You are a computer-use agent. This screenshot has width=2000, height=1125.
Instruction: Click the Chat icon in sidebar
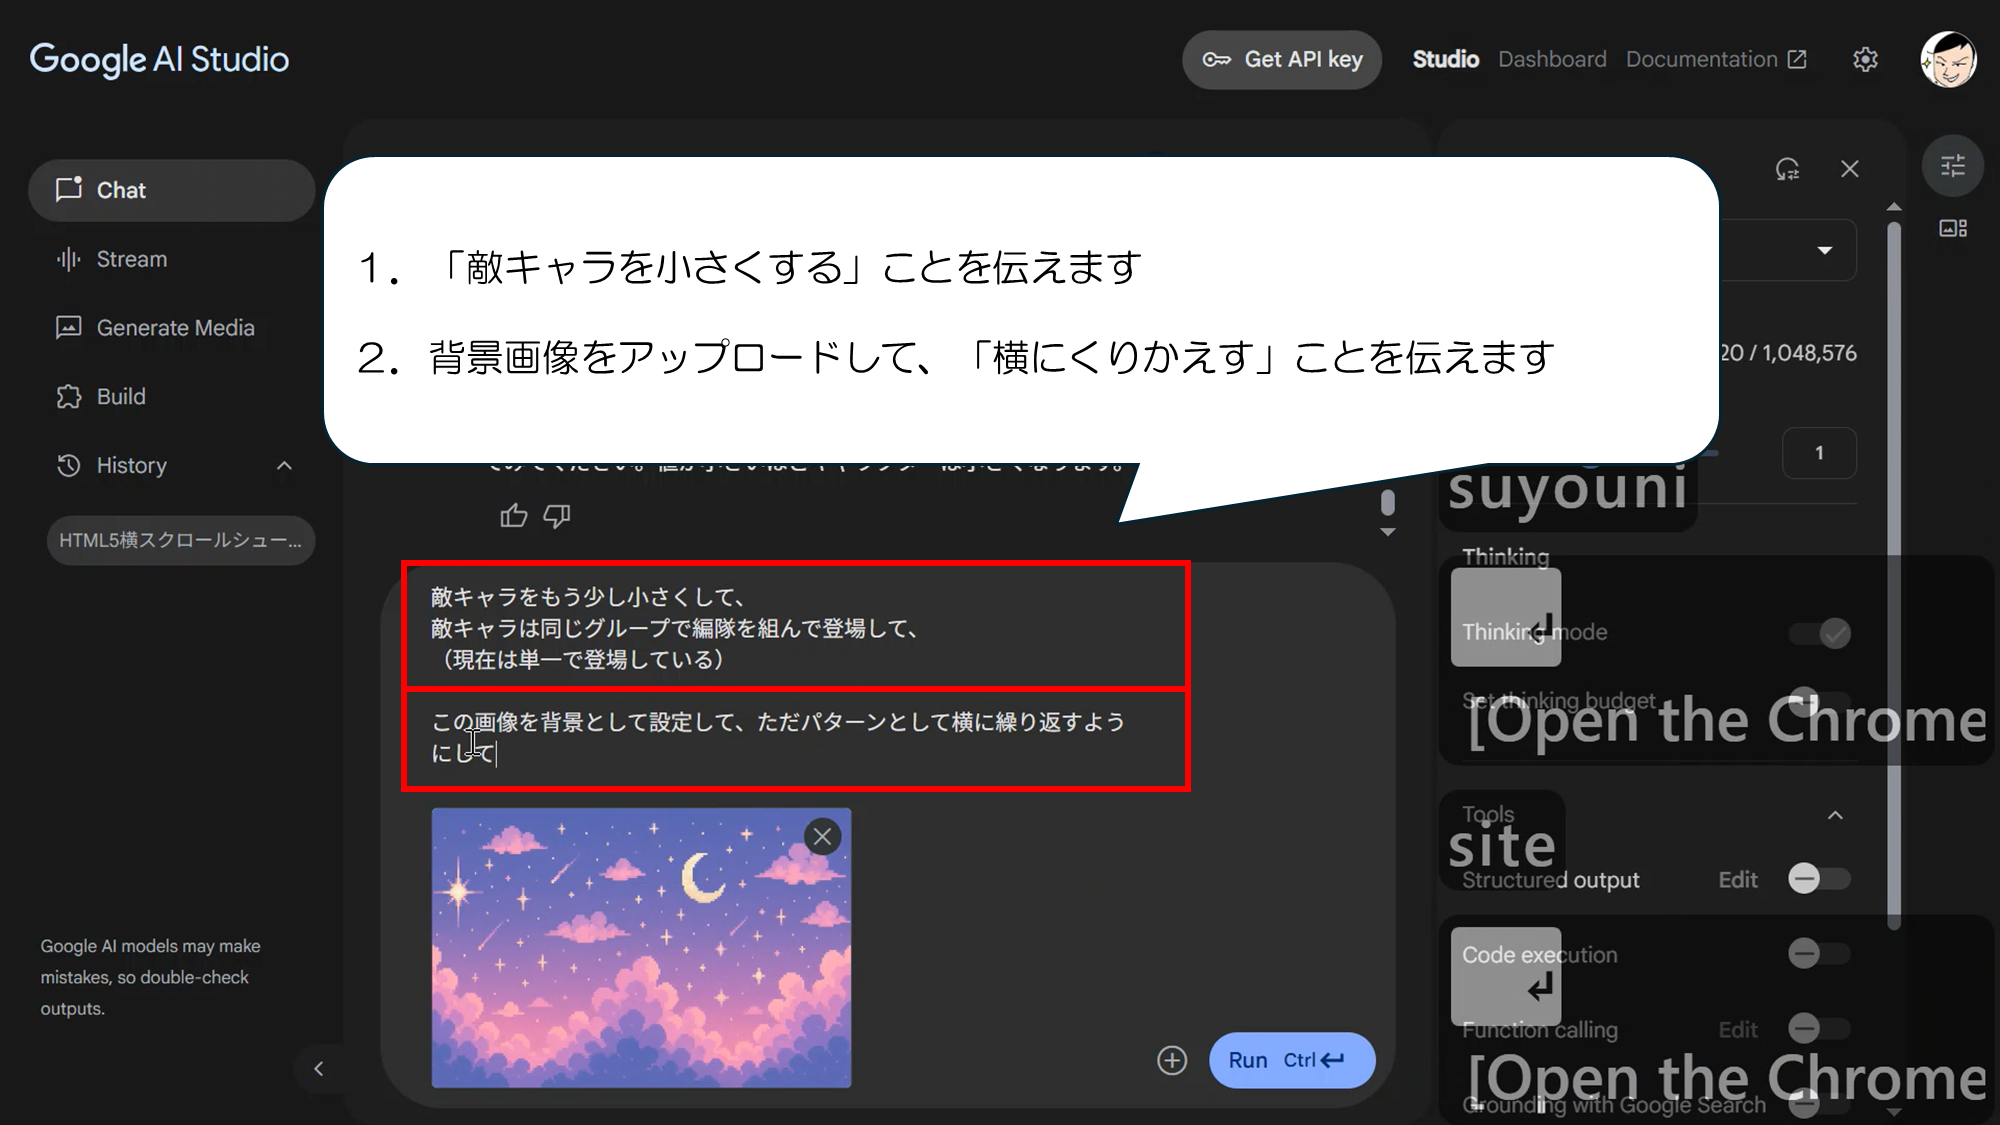[x=69, y=190]
